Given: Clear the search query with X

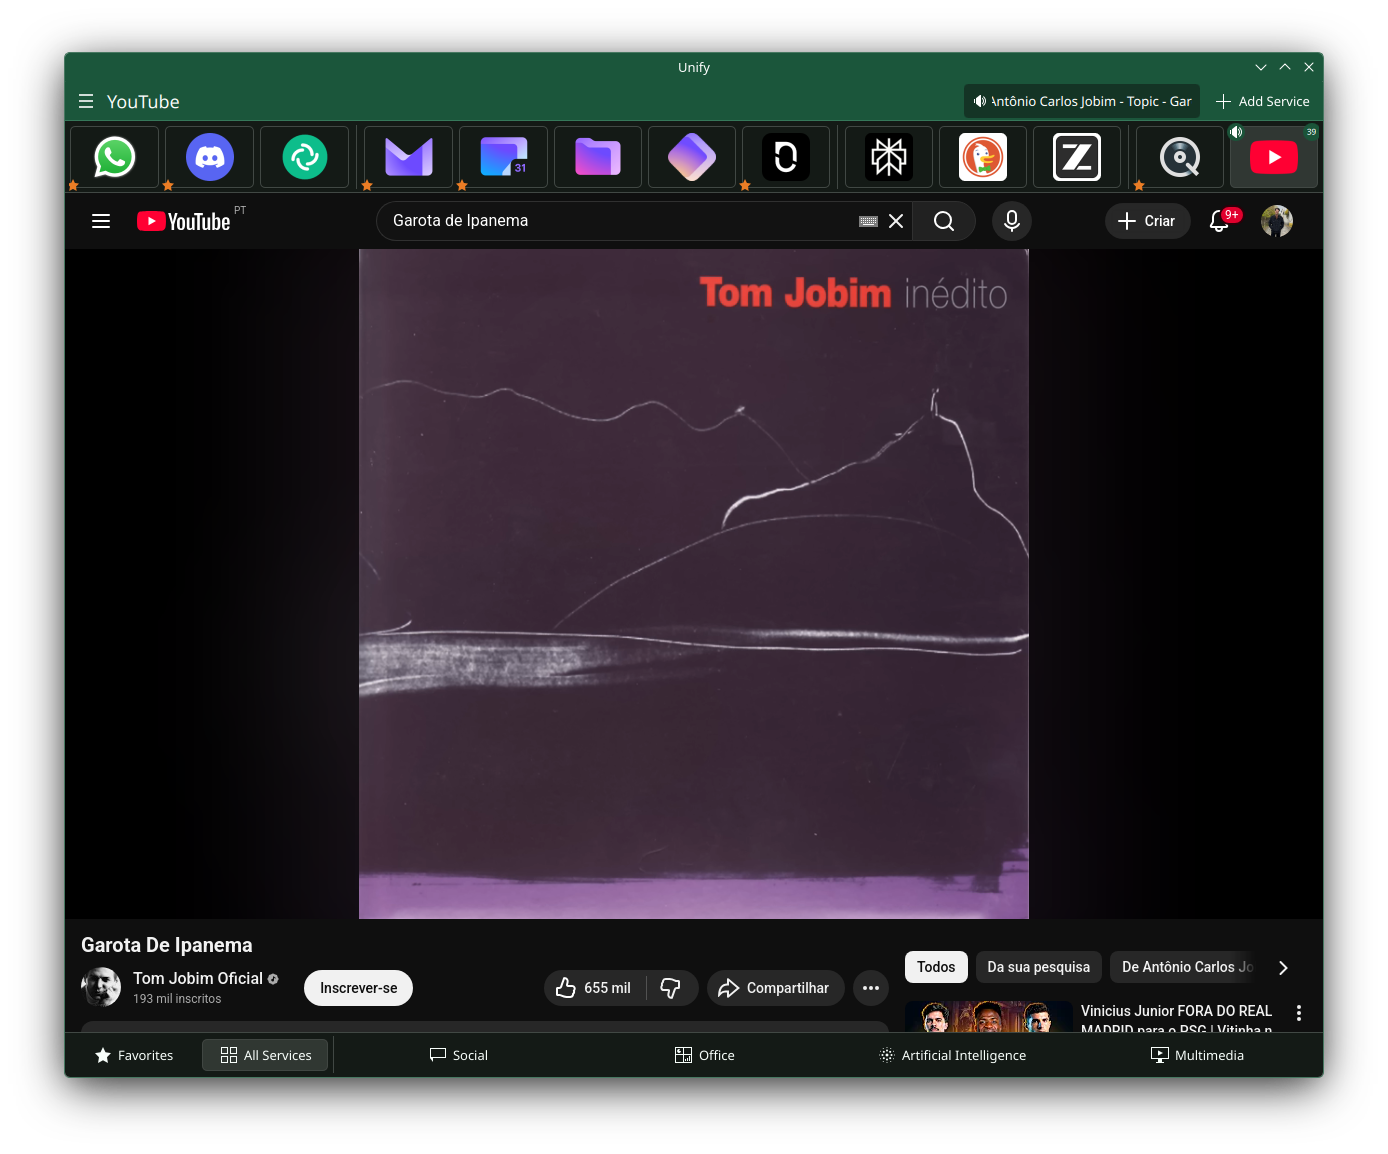Looking at the screenshot, I should [x=896, y=221].
